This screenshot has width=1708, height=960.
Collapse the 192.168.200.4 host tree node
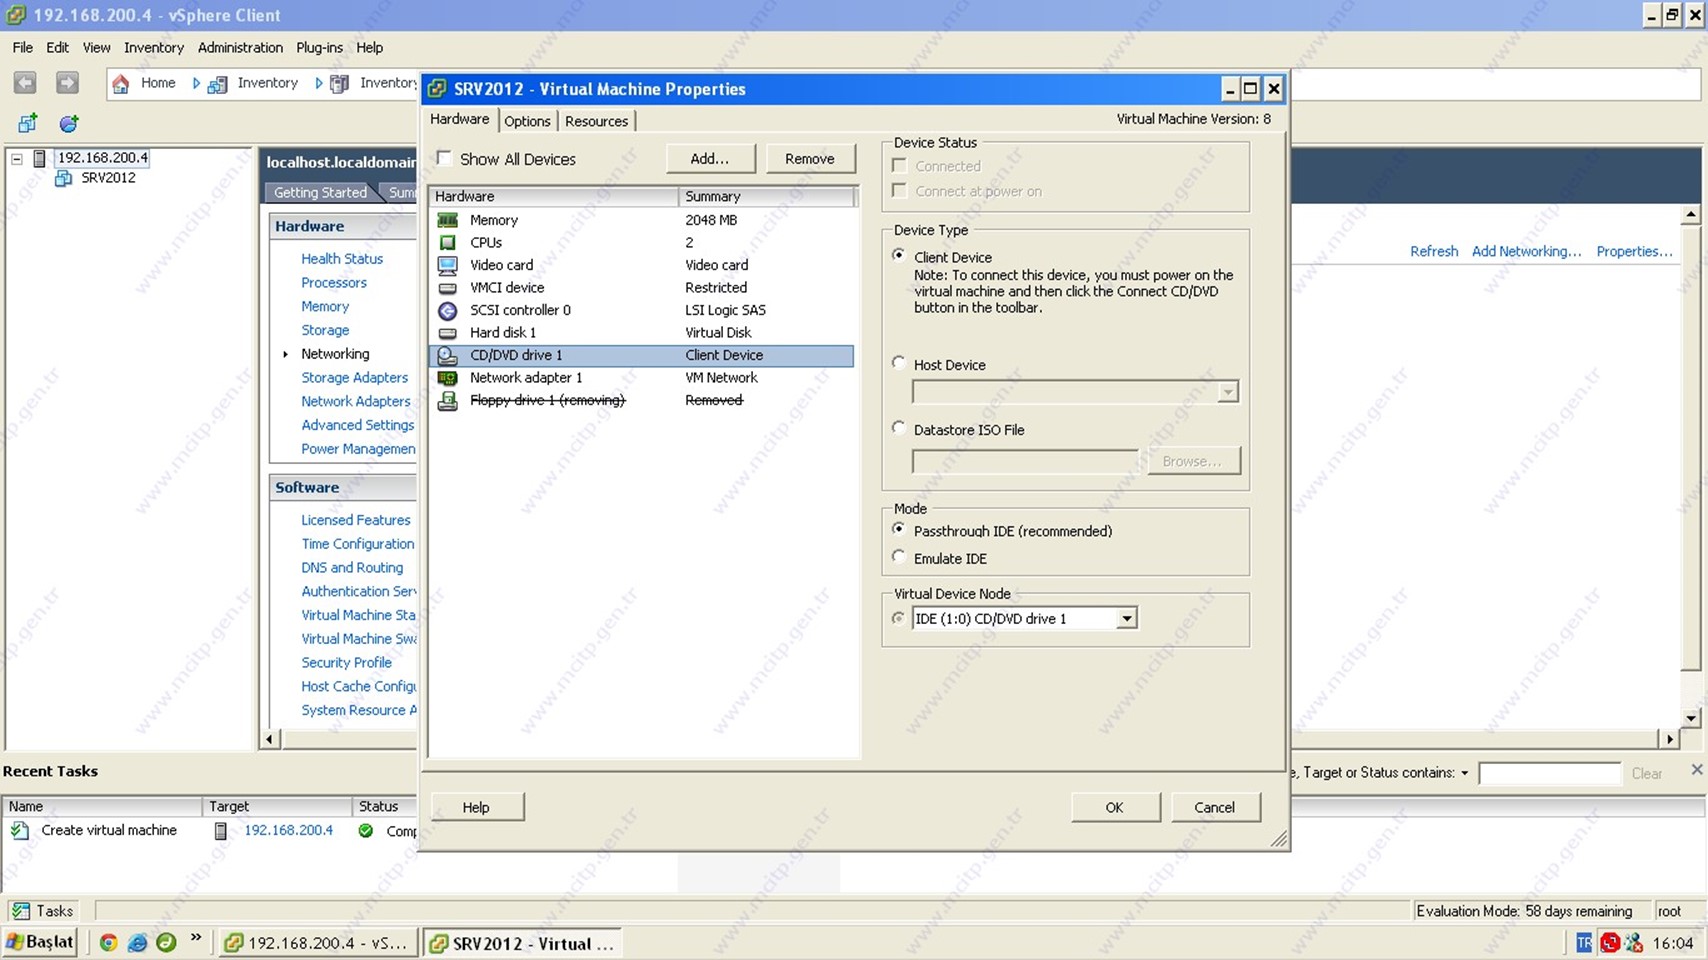click(x=17, y=158)
